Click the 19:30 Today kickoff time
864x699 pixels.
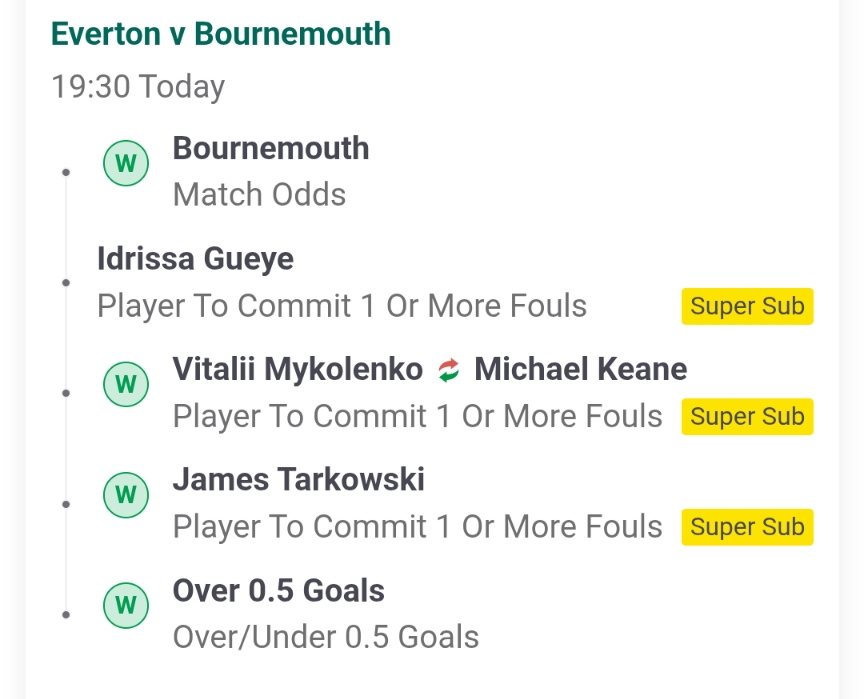pos(138,86)
